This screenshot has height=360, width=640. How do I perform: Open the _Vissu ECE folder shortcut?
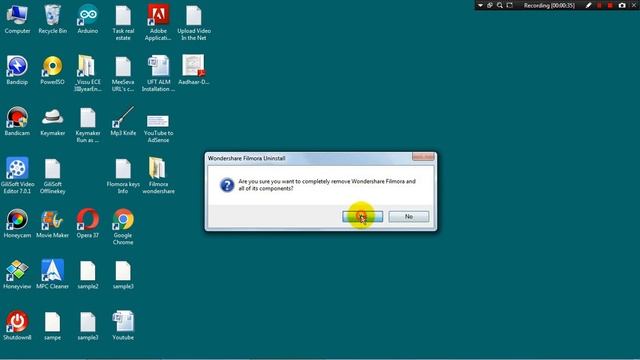pos(88,73)
